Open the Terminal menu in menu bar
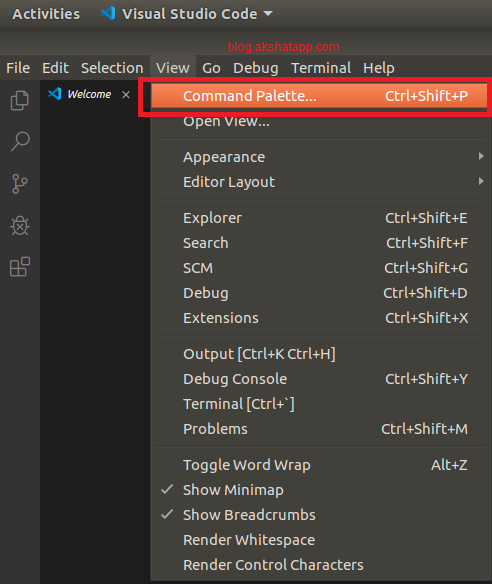The width and height of the screenshot is (492, 584). click(x=321, y=68)
